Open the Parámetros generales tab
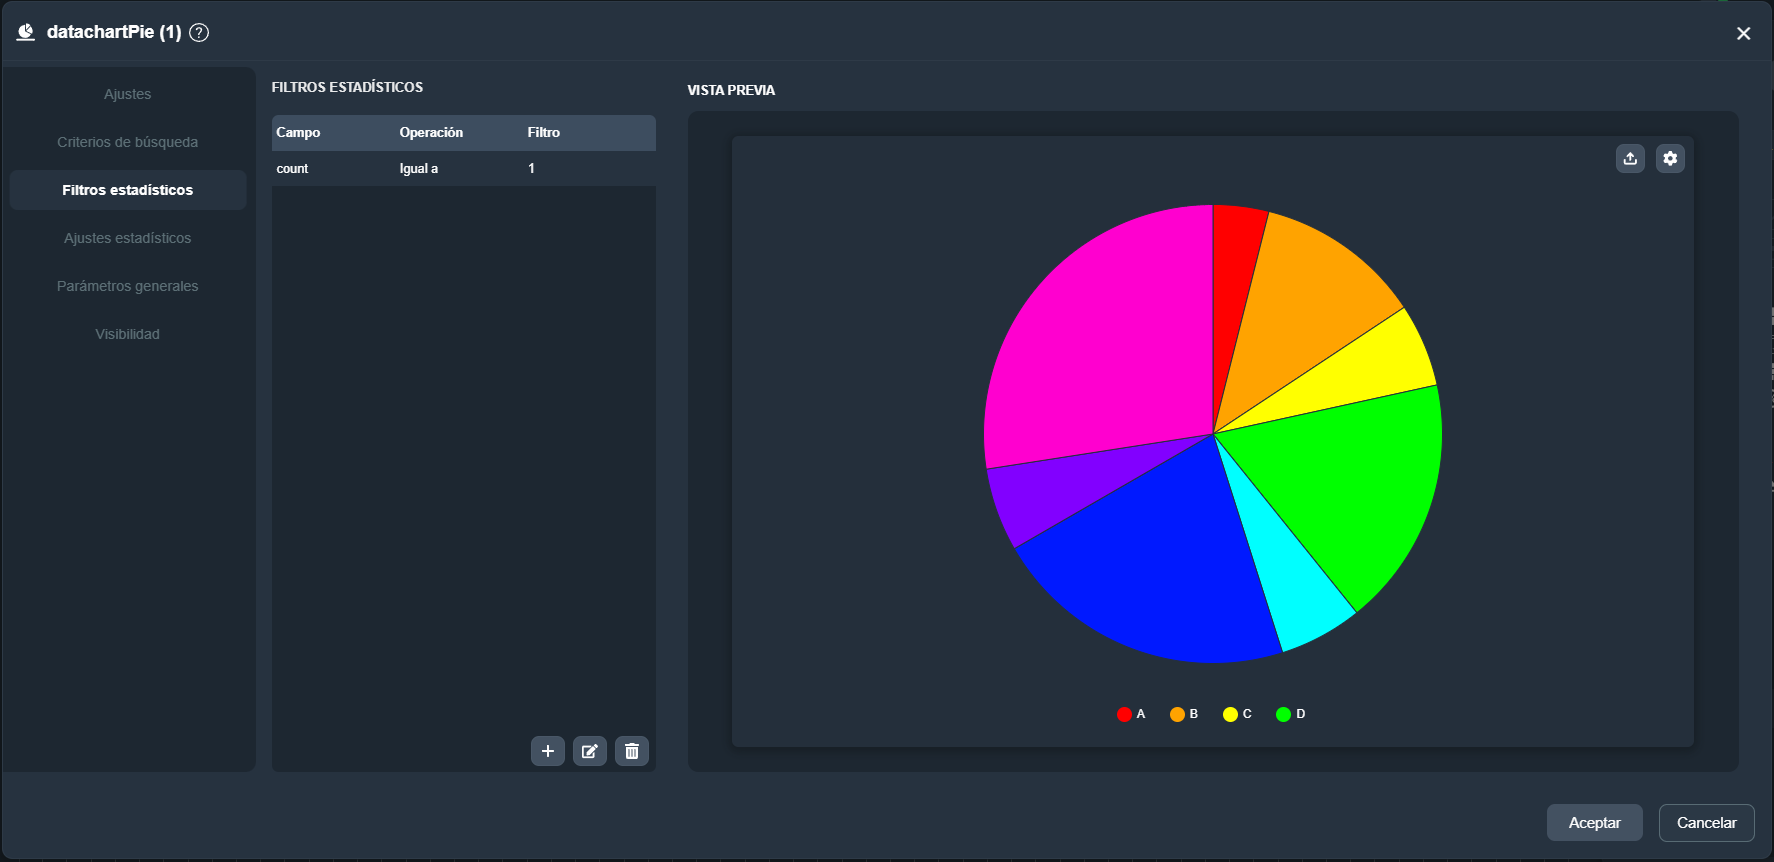This screenshot has height=862, width=1774. click(x=128, y=286)
